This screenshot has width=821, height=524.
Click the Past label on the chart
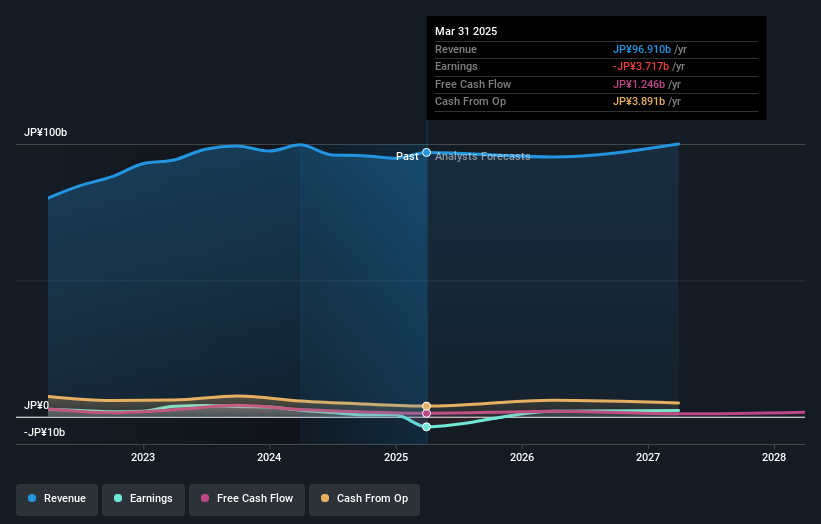[407, 156]
